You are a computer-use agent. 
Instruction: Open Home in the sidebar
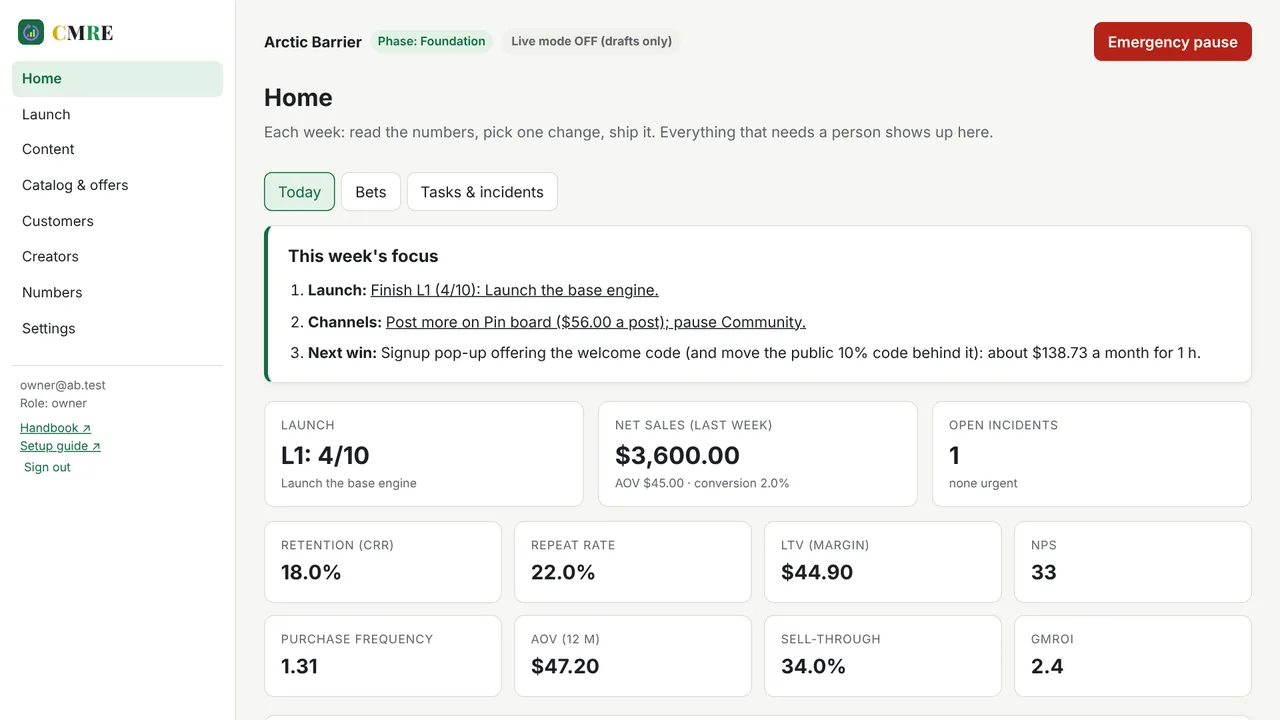coord(117,79)
